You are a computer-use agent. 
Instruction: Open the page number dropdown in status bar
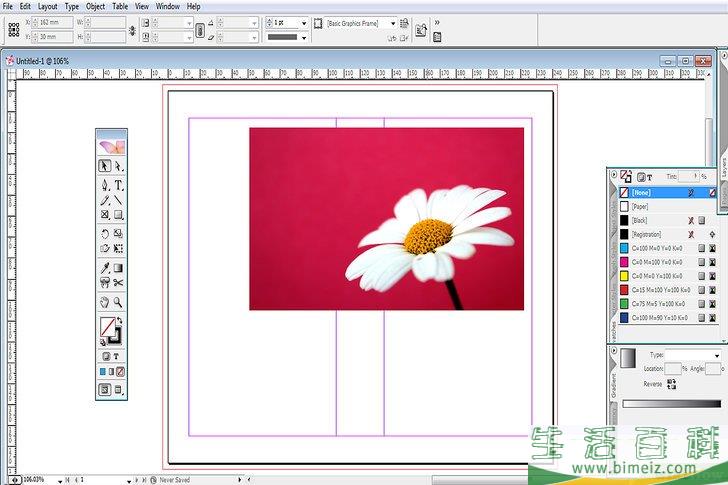(x=129, y=480)
